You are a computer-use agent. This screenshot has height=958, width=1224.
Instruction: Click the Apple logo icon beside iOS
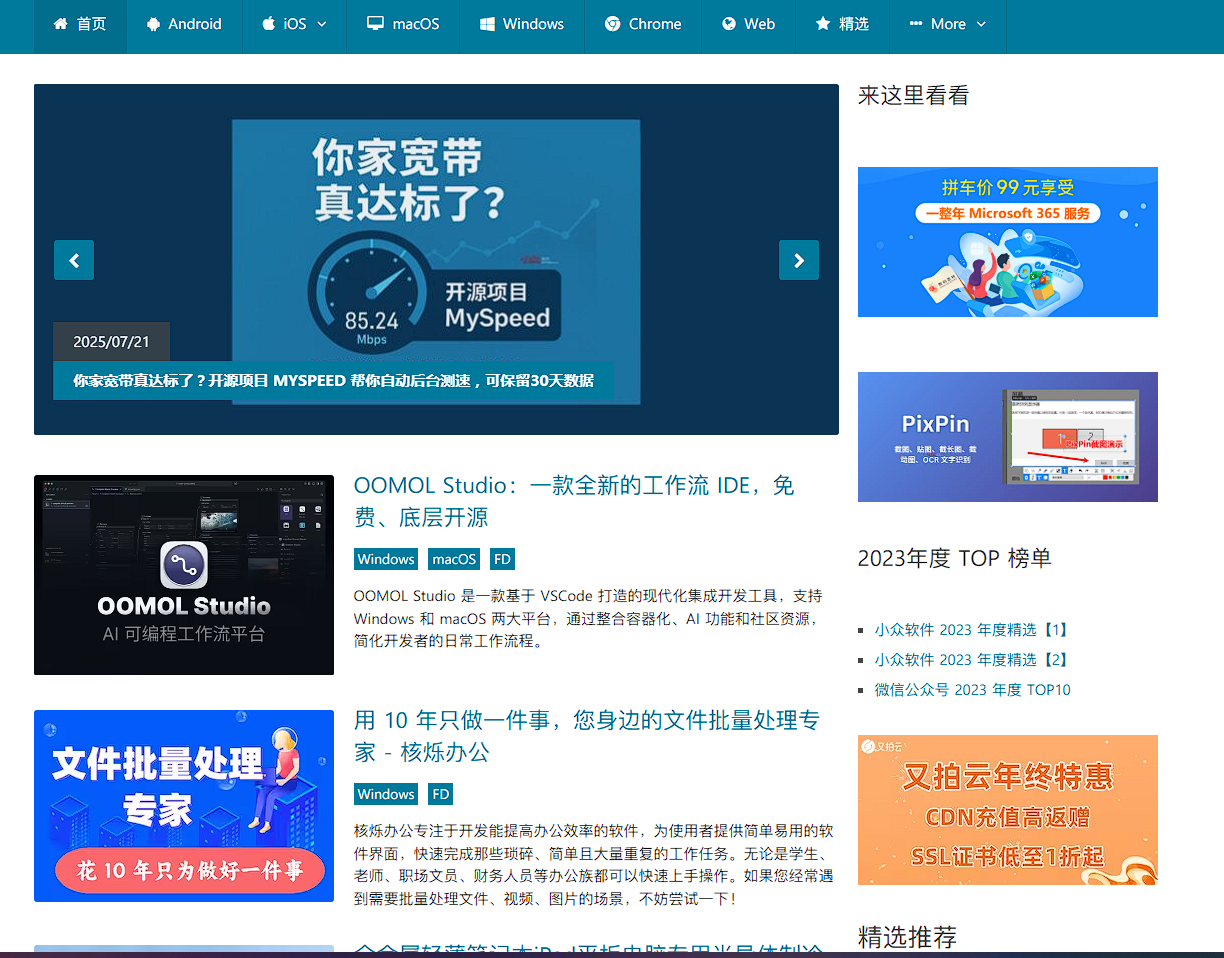coord(268,23)
